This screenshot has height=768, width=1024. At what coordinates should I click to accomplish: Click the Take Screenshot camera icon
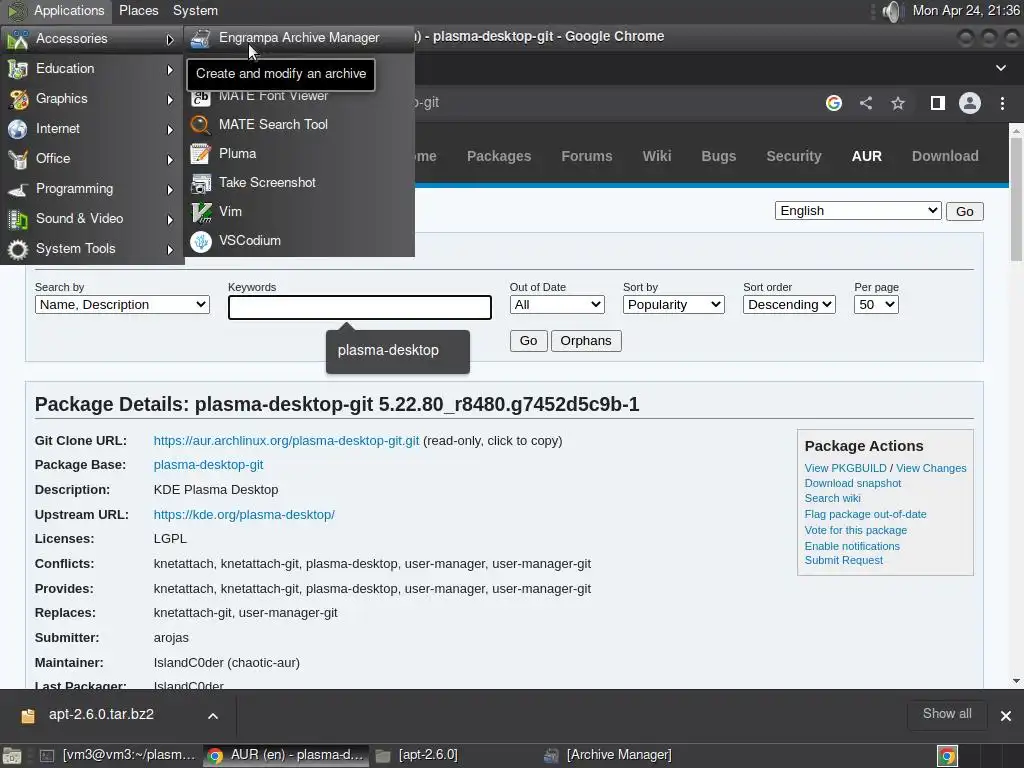tap(200, 183)
